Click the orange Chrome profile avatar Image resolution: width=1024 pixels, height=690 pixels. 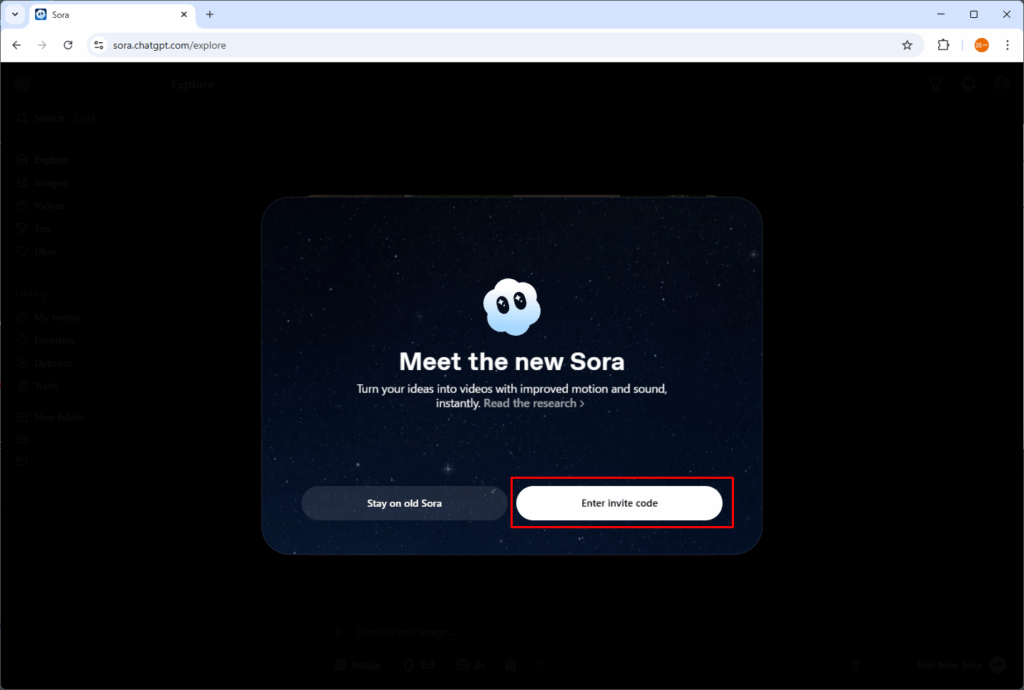coord(981,45)
